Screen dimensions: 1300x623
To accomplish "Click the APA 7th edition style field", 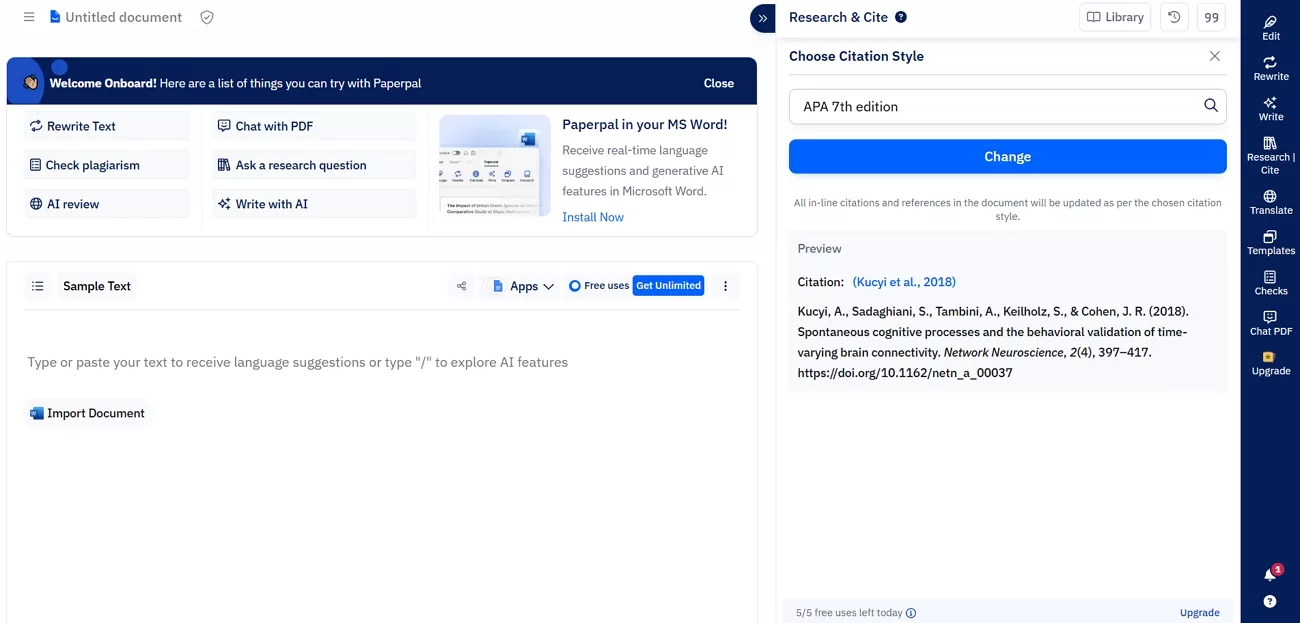I will click(x=1007, y=106).
